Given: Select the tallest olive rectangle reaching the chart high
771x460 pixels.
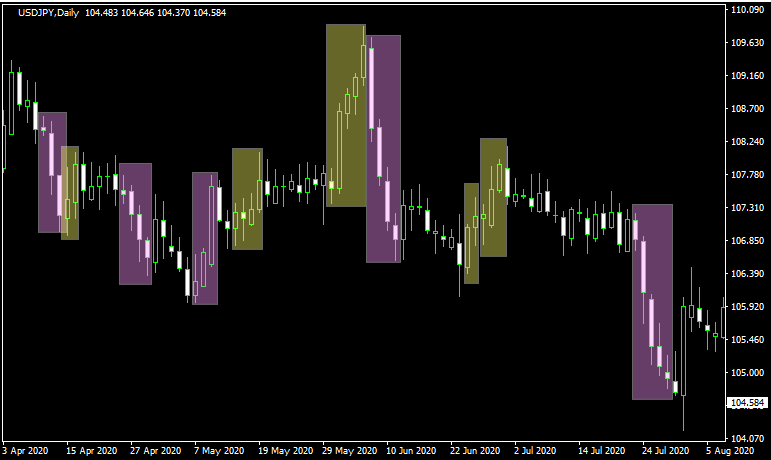Looking at the screenshot, I should pyautogui.click(x=346, y=115).
